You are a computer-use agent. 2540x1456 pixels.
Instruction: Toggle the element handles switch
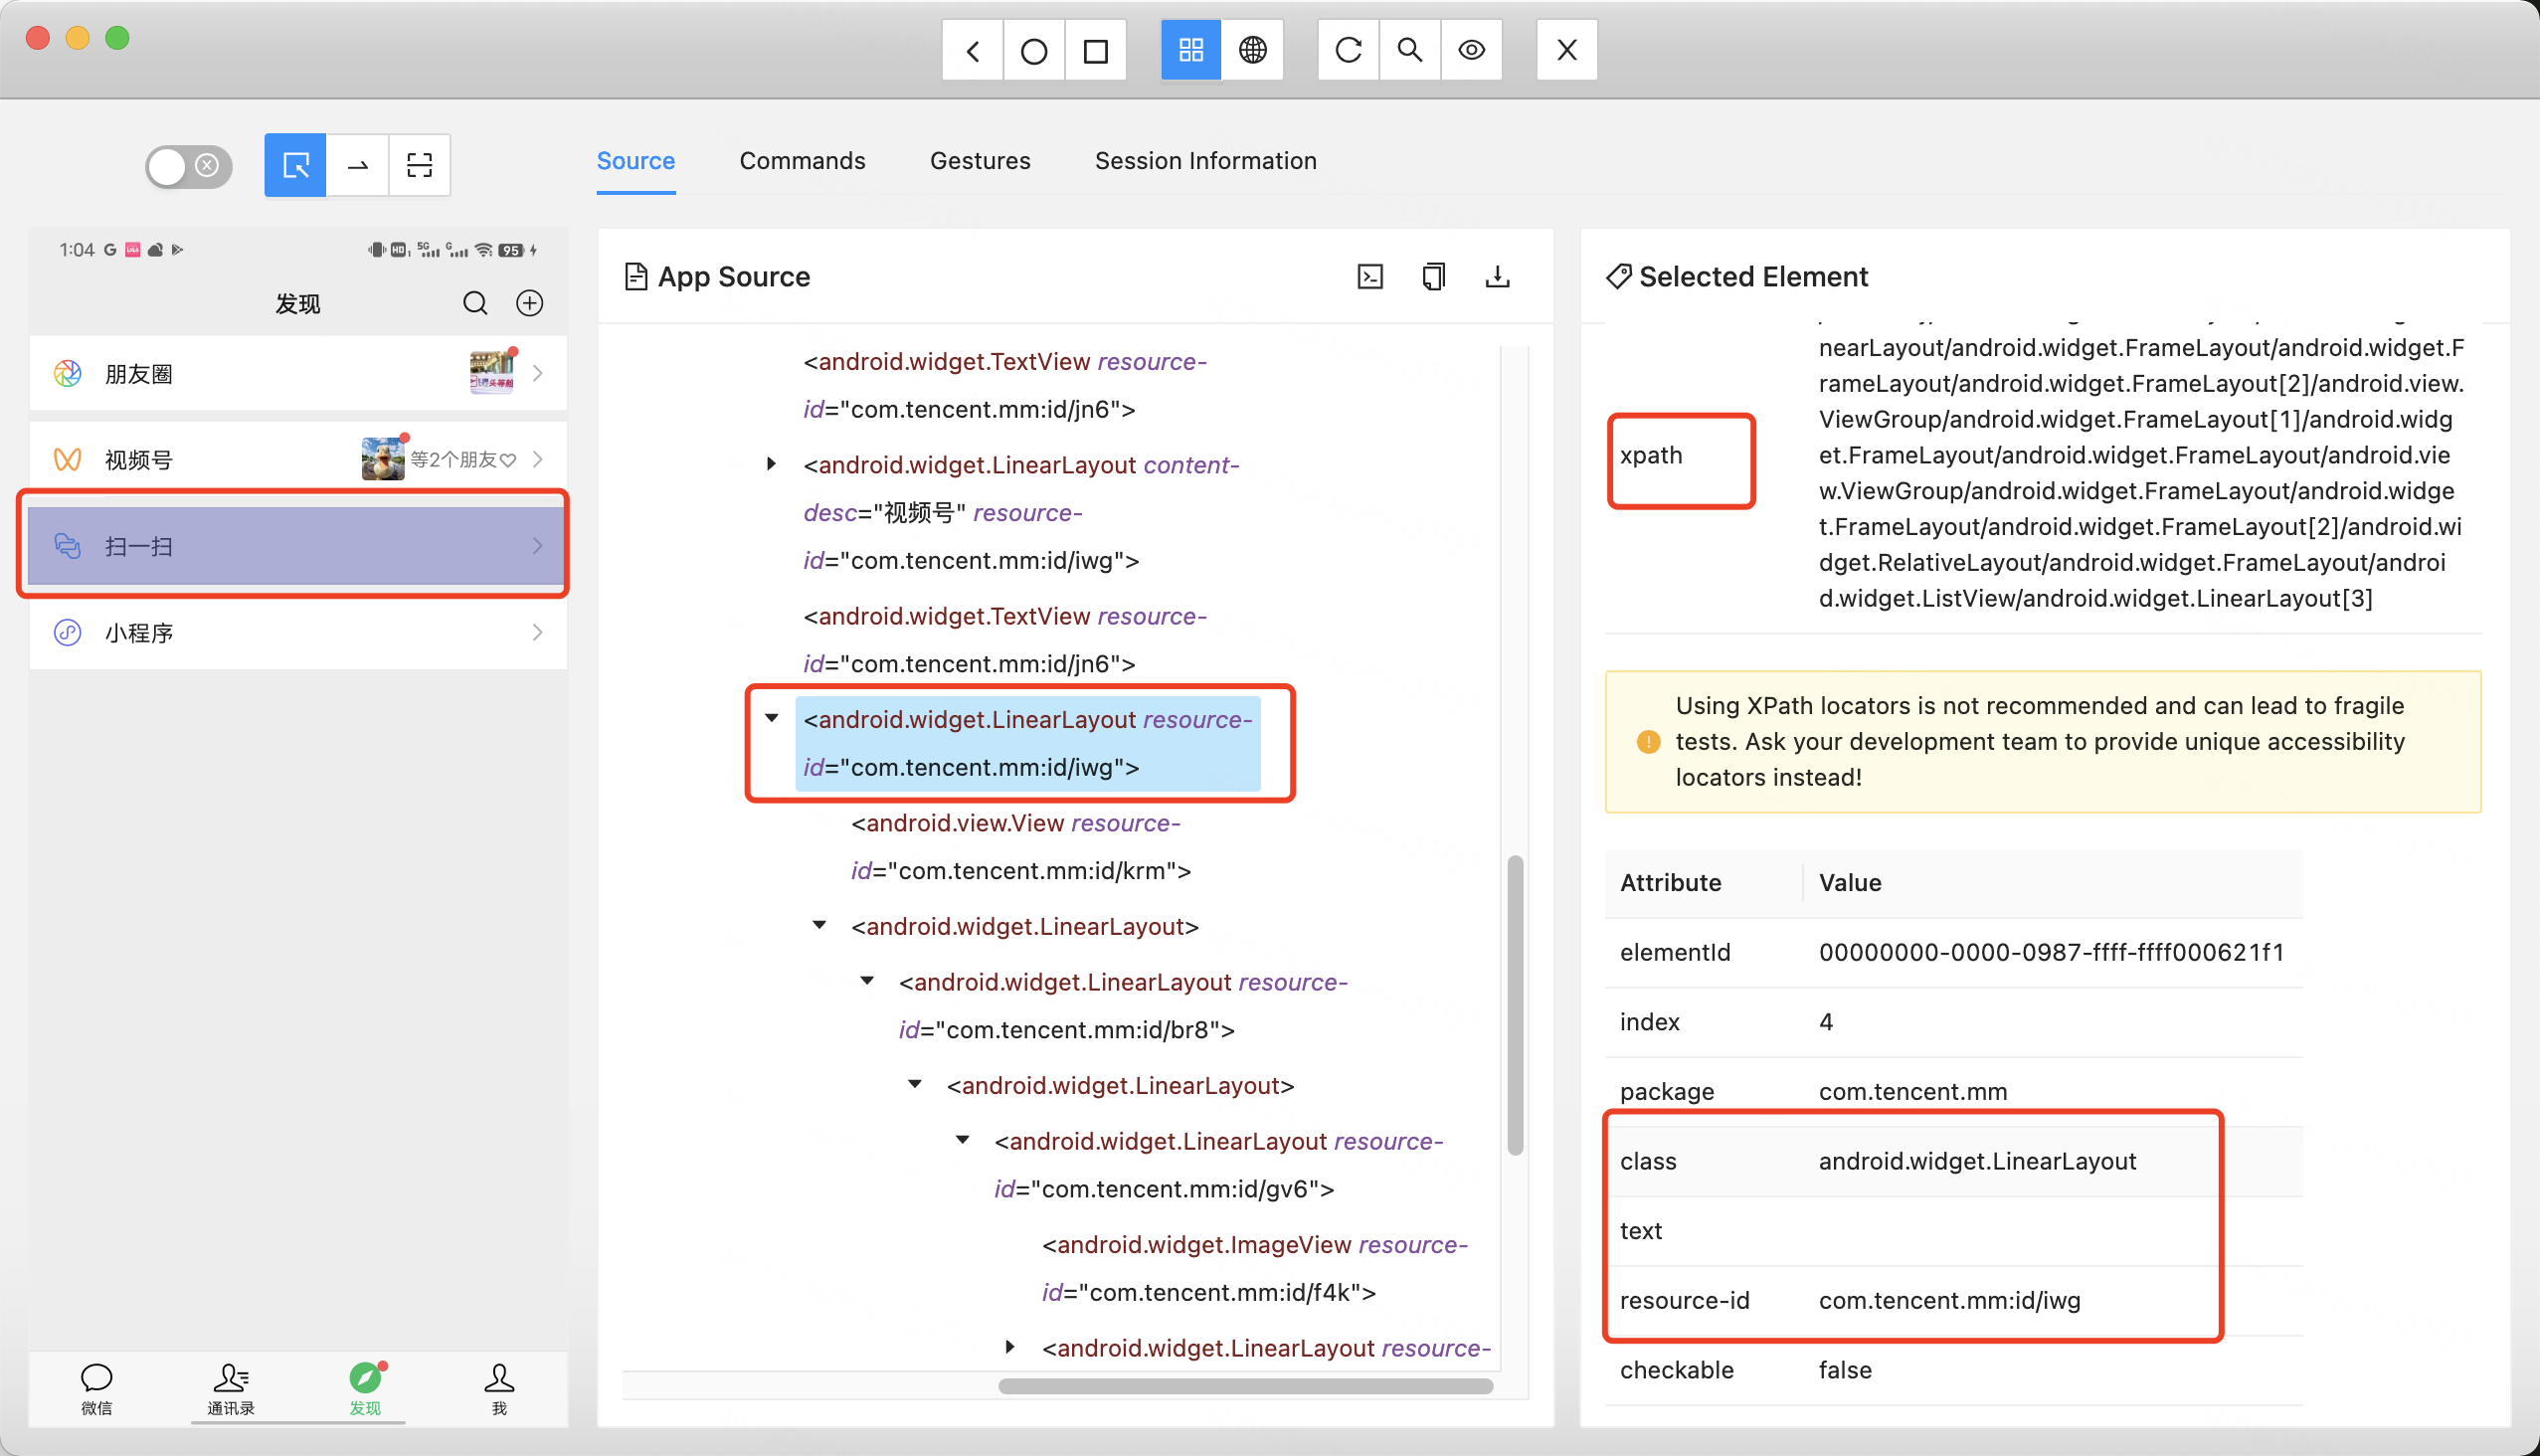(188, 166)
